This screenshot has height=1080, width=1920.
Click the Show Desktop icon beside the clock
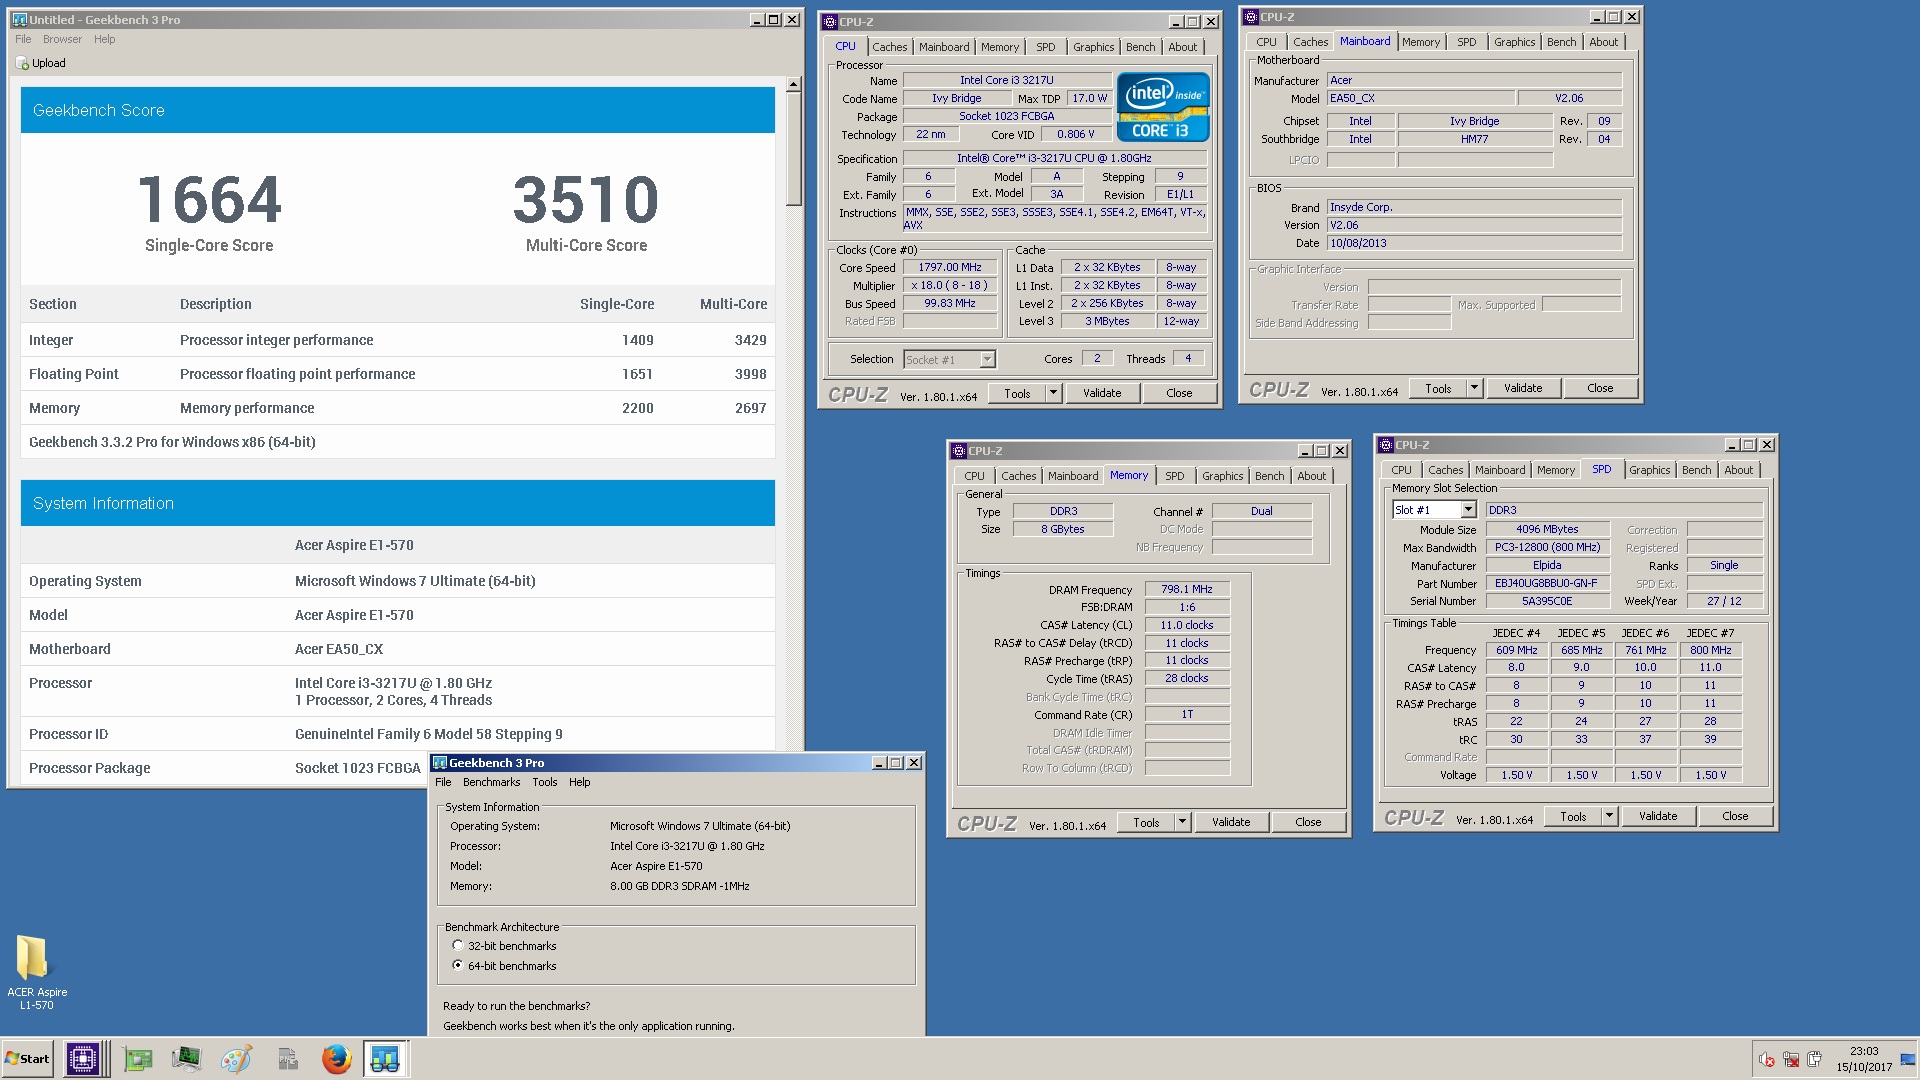(1908, 1060)
